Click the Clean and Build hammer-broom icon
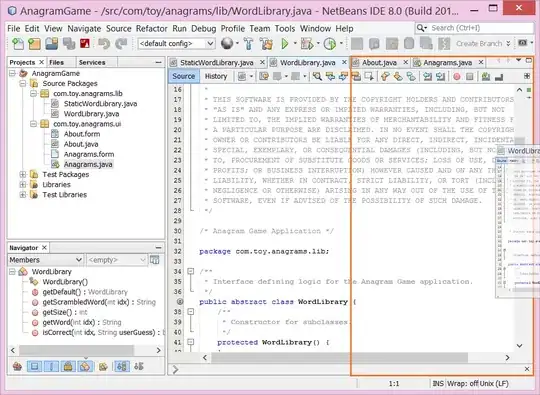 (266, 44)
